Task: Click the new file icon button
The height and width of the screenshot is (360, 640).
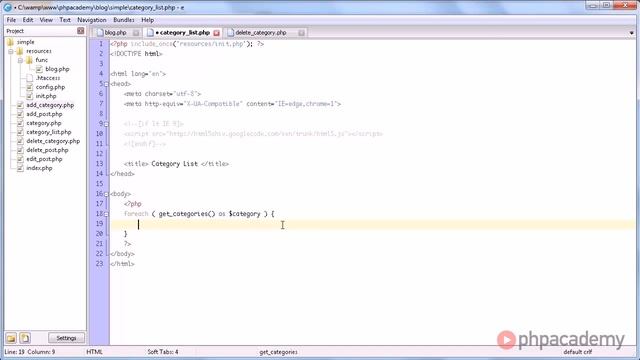Action: click(x=25, y=338)
